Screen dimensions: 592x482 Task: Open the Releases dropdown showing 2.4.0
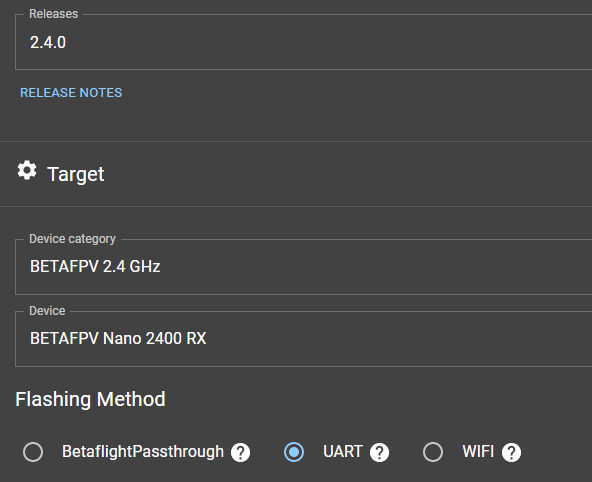point(304,42)
